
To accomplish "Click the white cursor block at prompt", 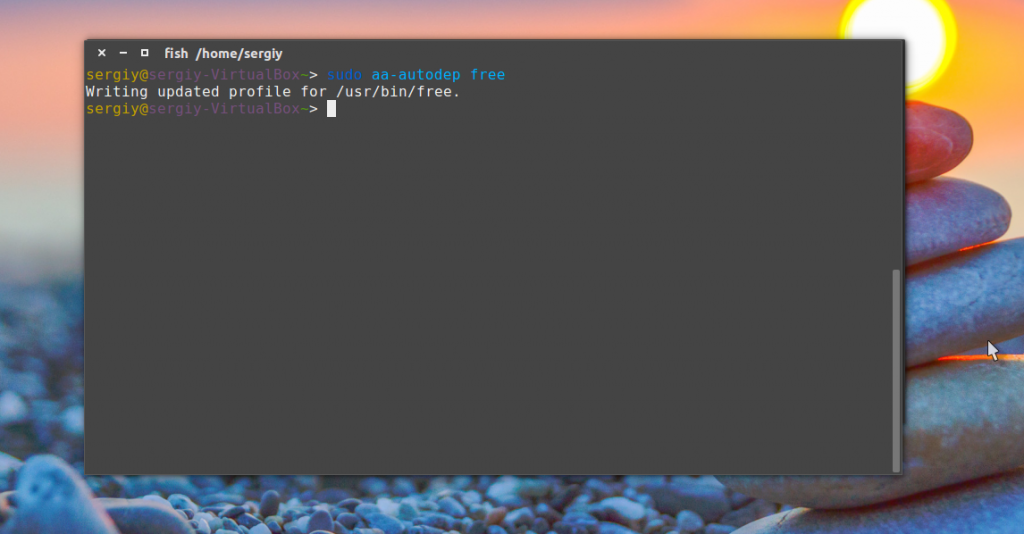I will tap(331, 109).
